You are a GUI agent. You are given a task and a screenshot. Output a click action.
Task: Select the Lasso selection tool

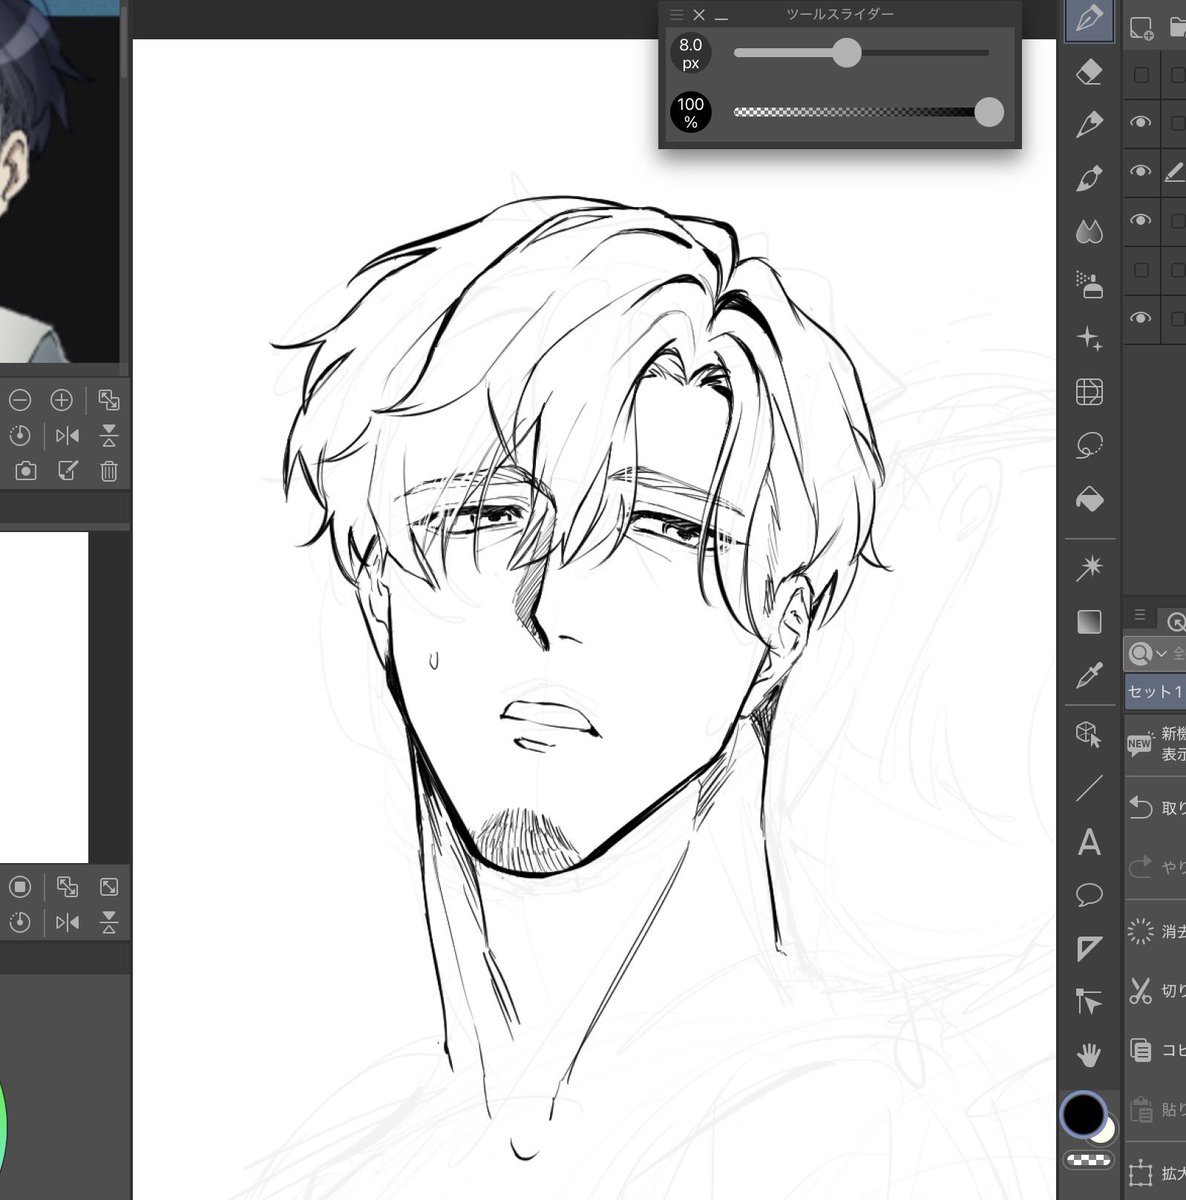tap(1089, 445)
